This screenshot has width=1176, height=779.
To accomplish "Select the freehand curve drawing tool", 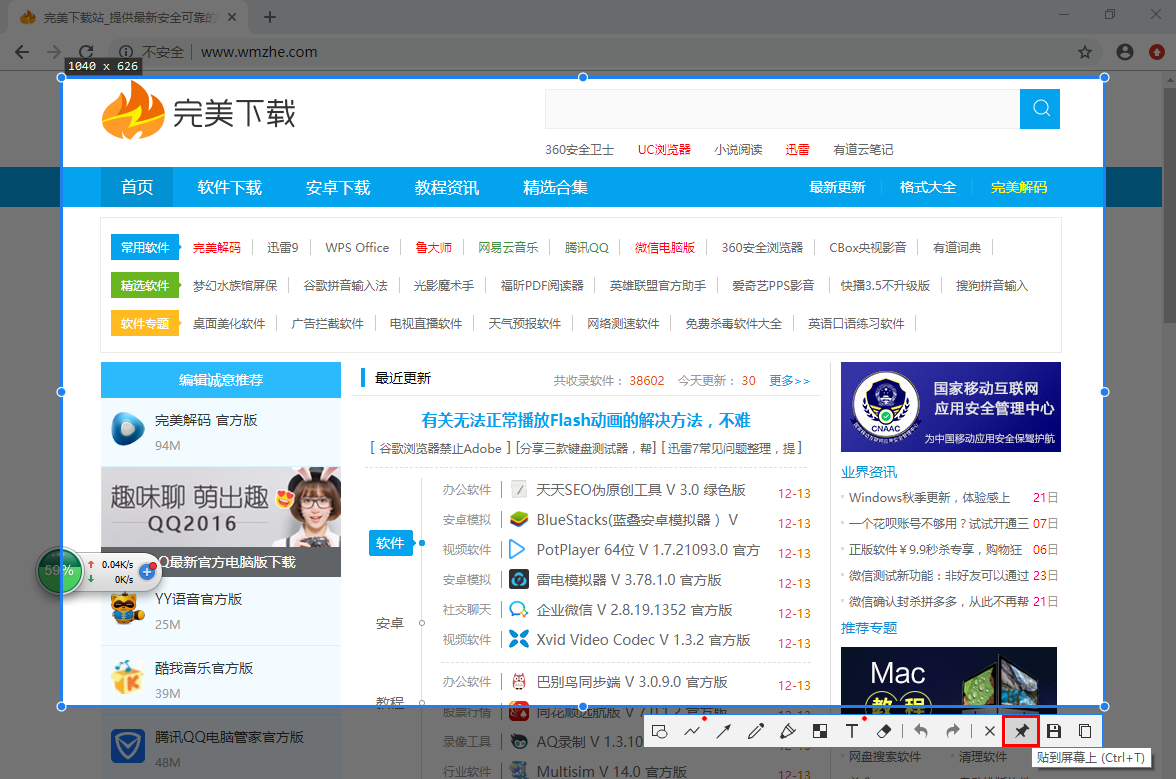I will [x=692, y=731].
